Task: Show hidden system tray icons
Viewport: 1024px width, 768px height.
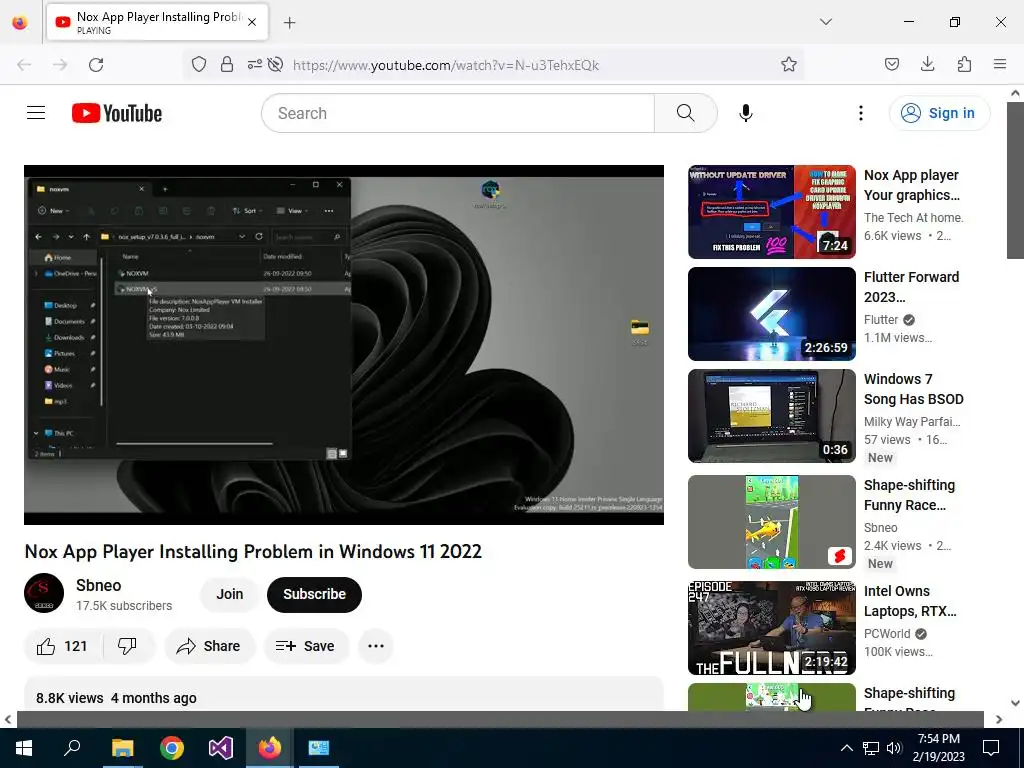Action: pyautogui.click(x=846, y=748)
